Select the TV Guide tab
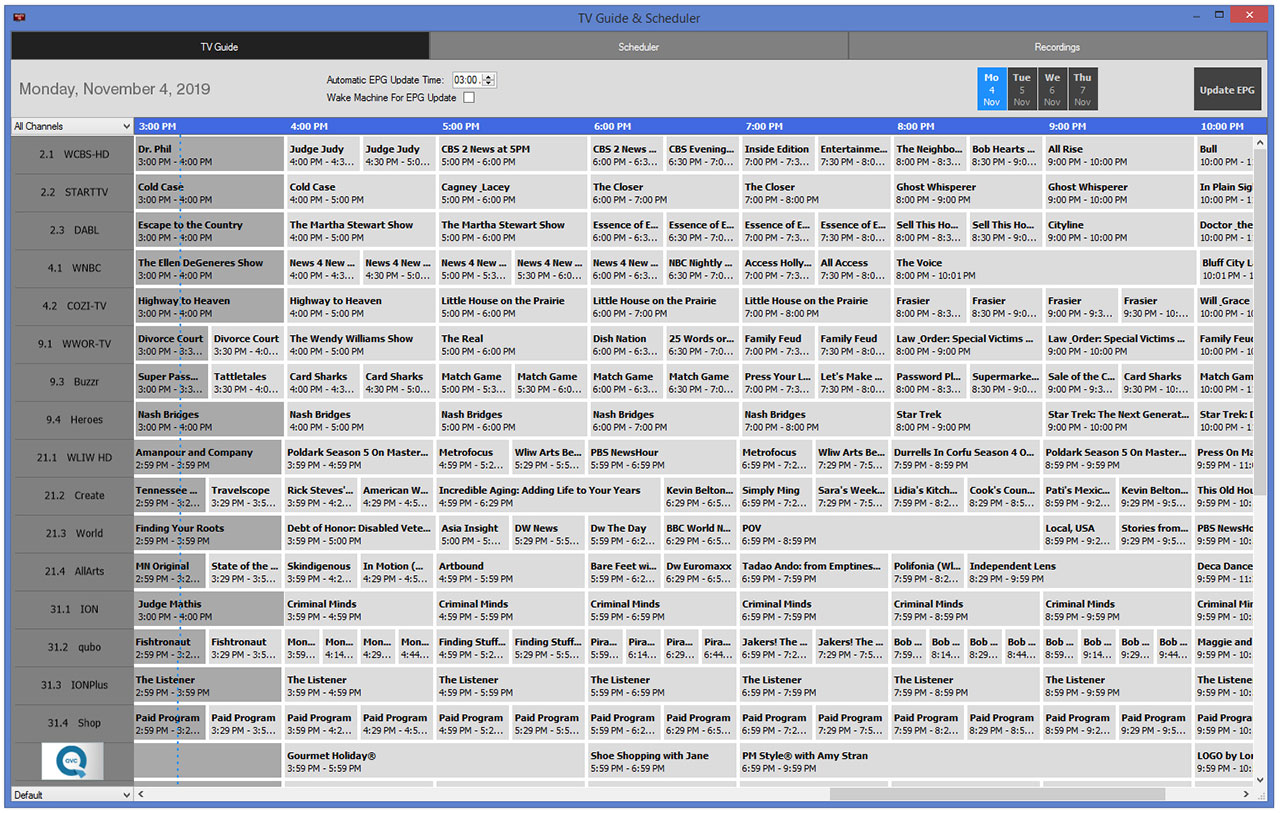Screen dimensions: 1280x813 pyautogui.click(x=220, y=46)
